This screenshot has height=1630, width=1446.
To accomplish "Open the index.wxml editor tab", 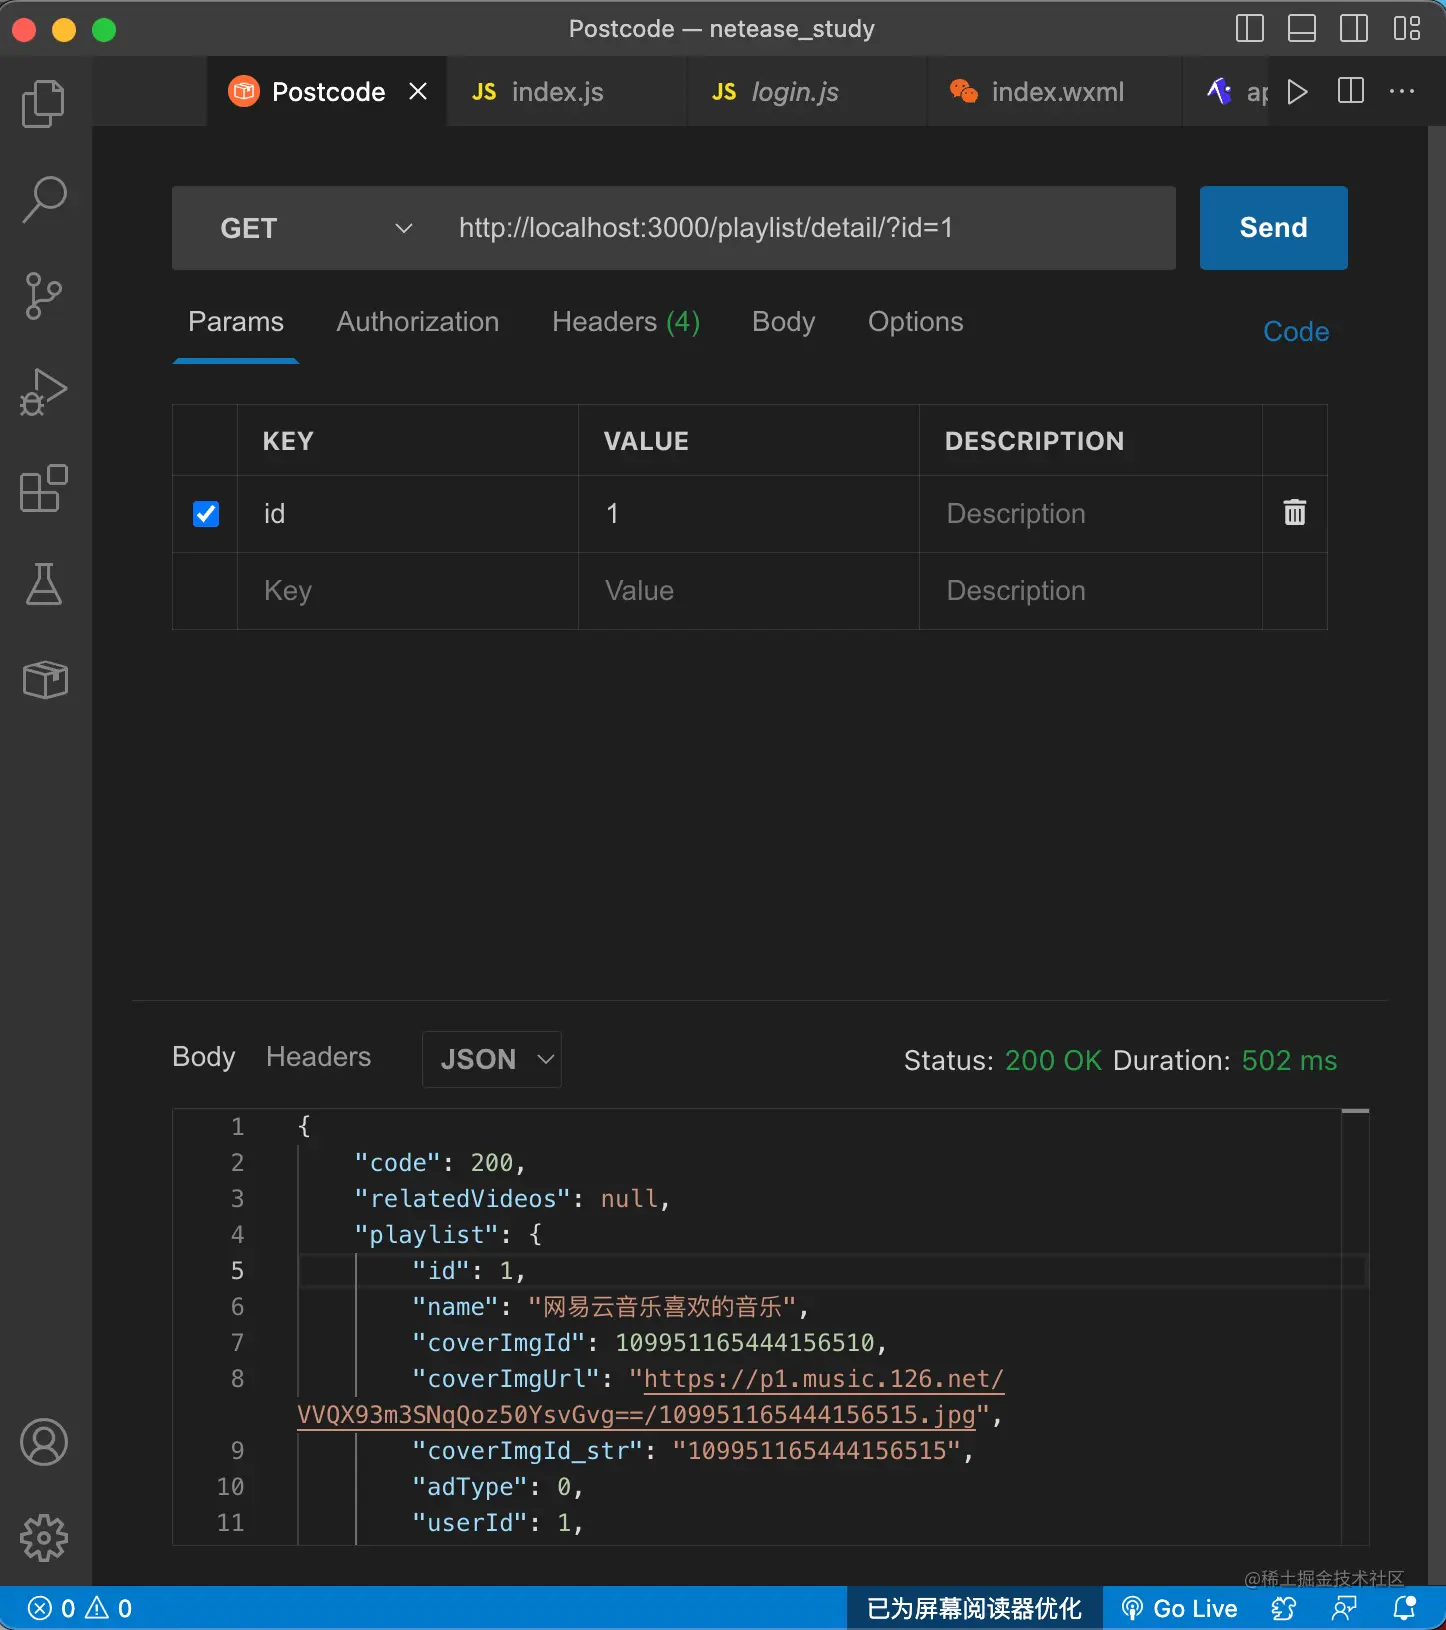I will coord(1056,92).
